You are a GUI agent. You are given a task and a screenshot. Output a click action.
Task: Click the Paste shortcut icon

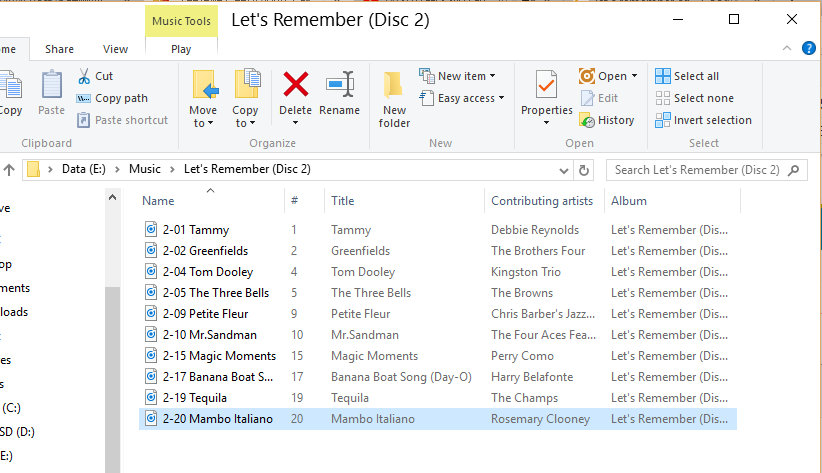coord(83,120)
